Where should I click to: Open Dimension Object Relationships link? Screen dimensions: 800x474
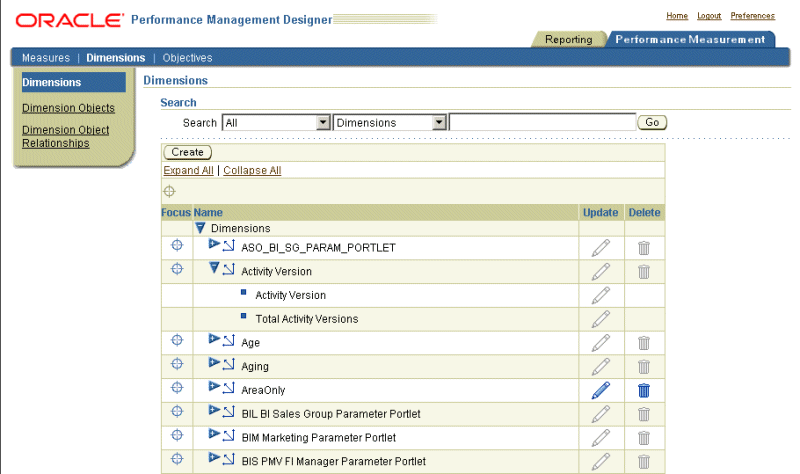click(66, 136)
